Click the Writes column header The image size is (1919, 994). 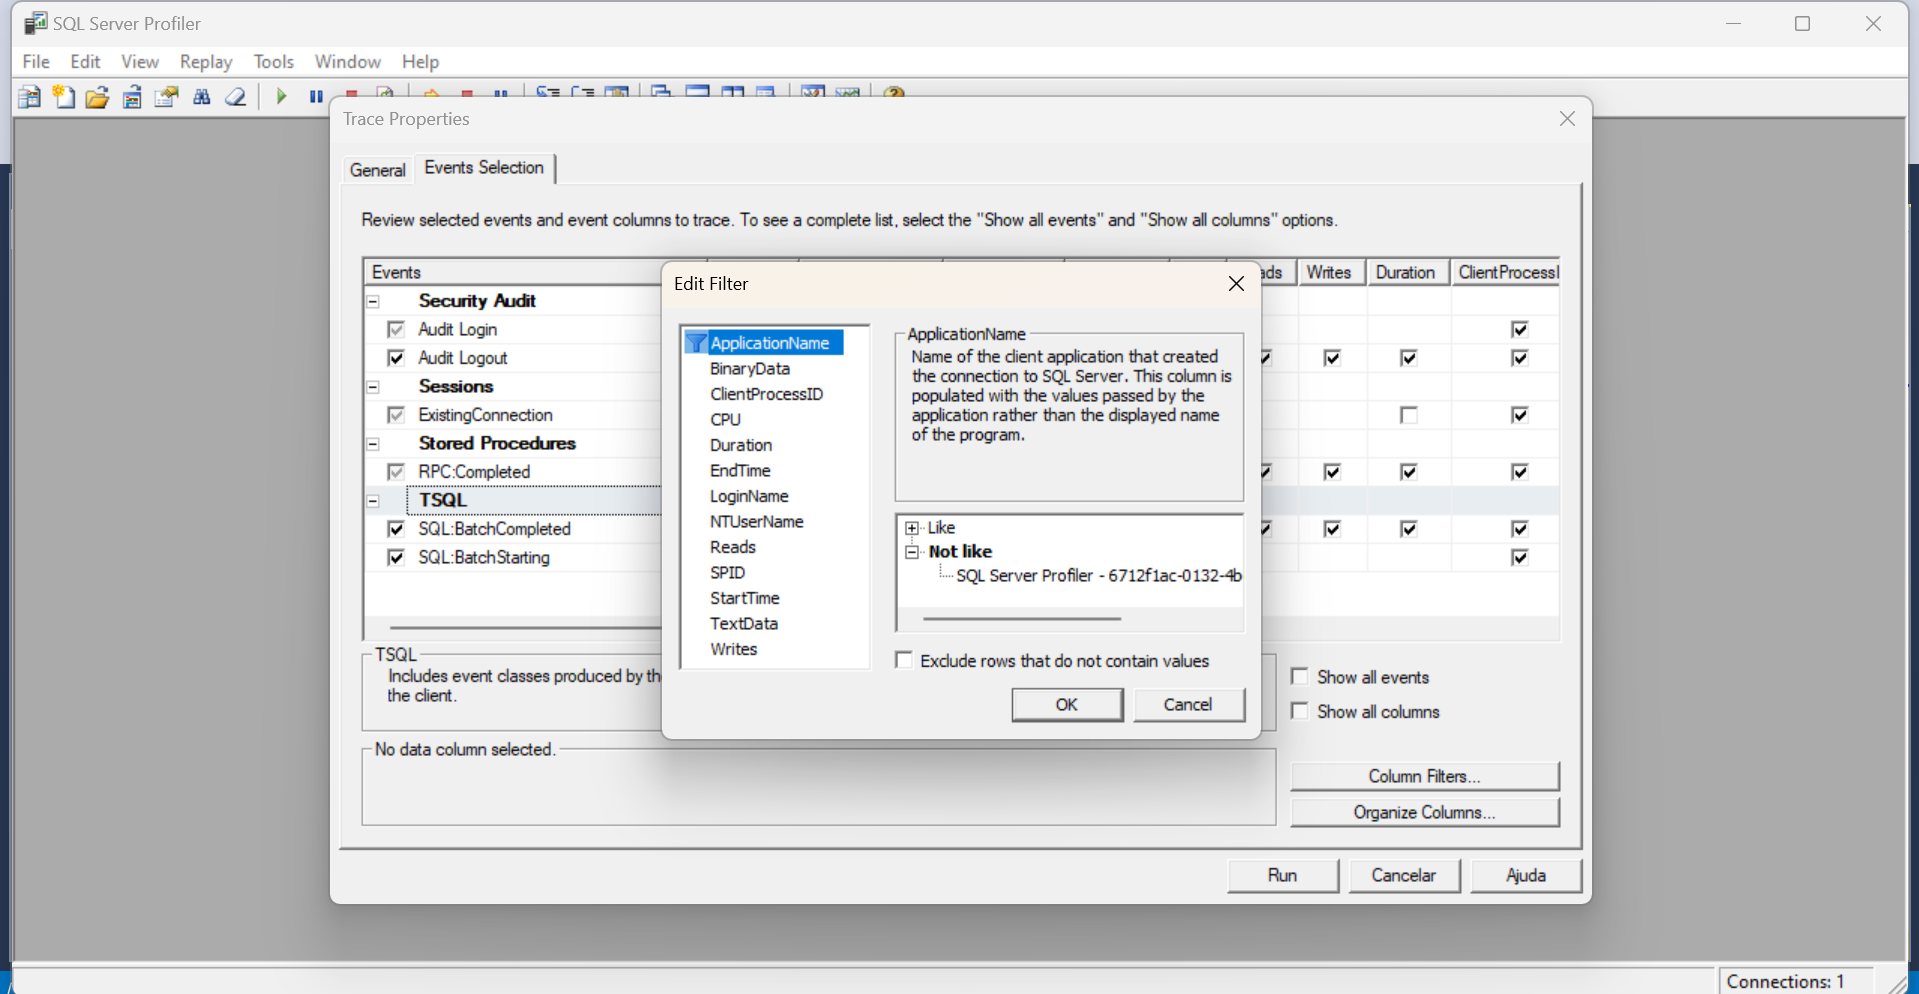[1329, 273]
